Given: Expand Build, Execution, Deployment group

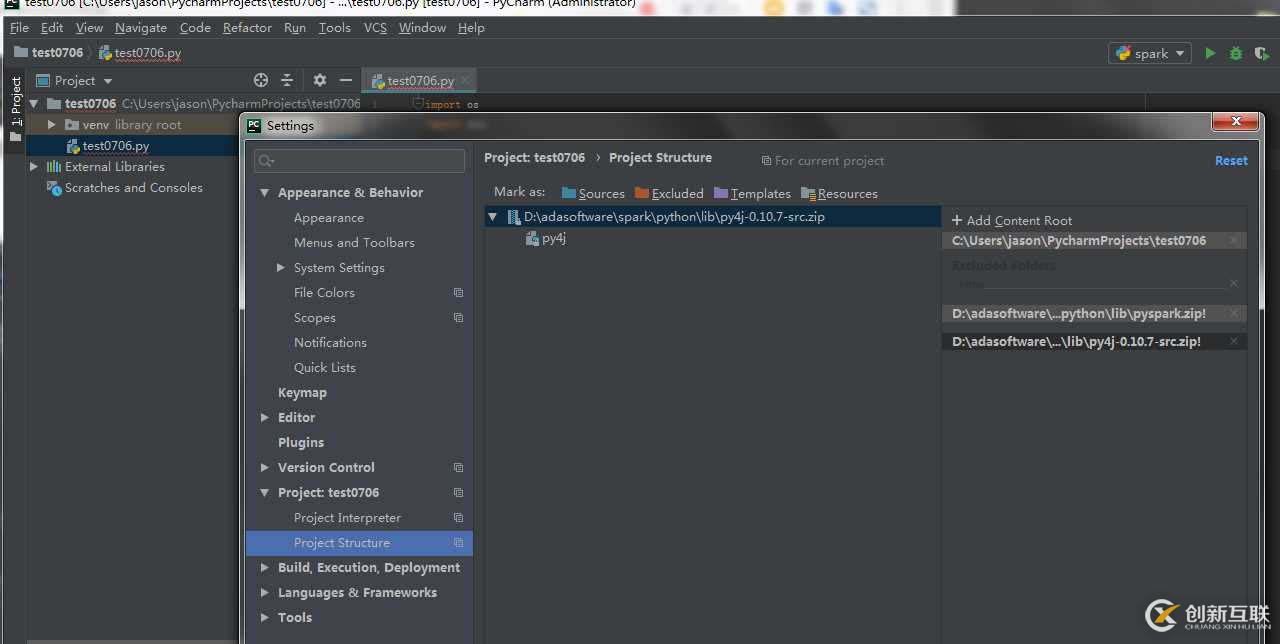Looking at the screenshot, I should point(265,568).
